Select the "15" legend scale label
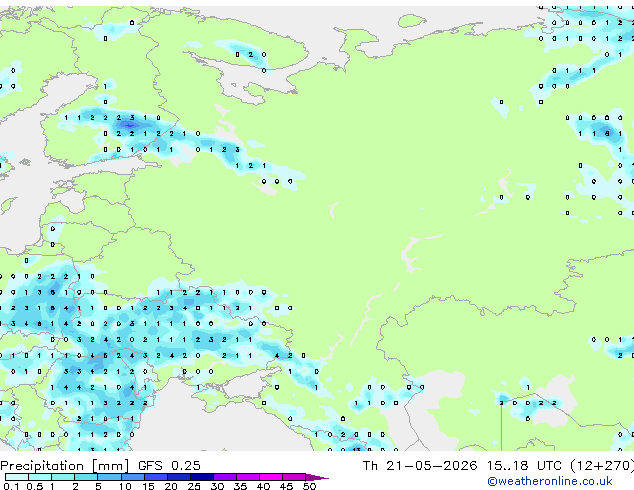Viewport: 634px width, 490px height. [x=148, y=486]
